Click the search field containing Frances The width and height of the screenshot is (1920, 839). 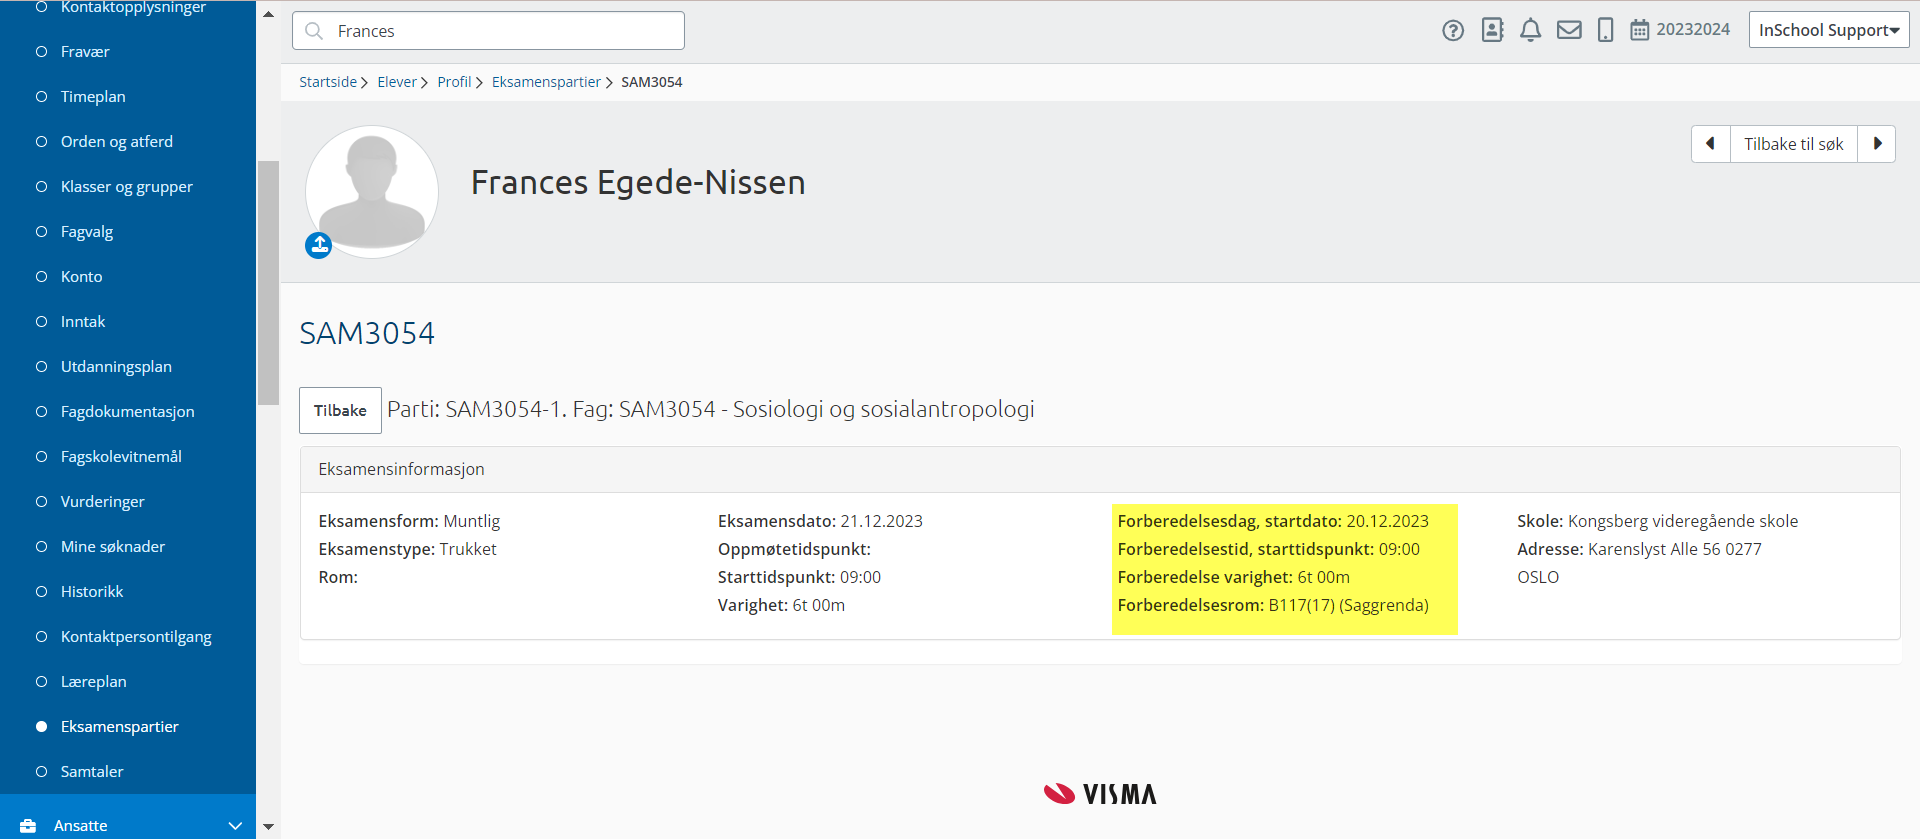coord(488,31)
